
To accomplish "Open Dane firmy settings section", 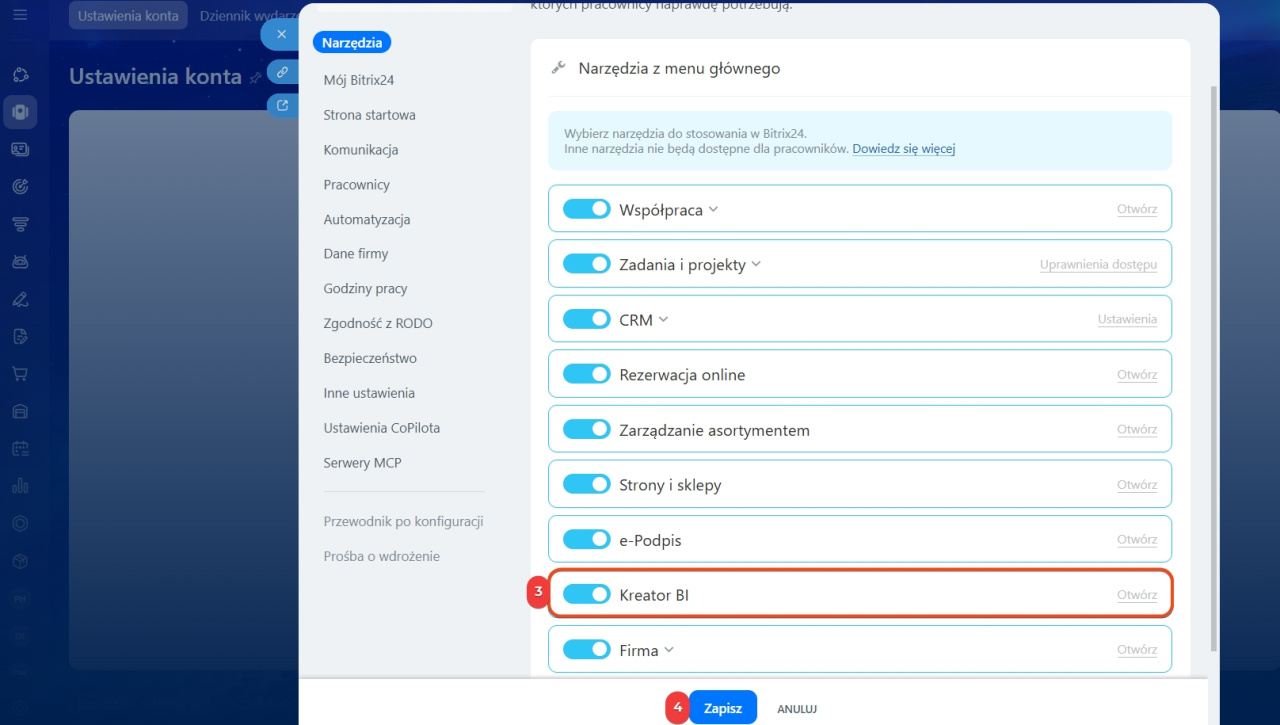I will point(356,254).
